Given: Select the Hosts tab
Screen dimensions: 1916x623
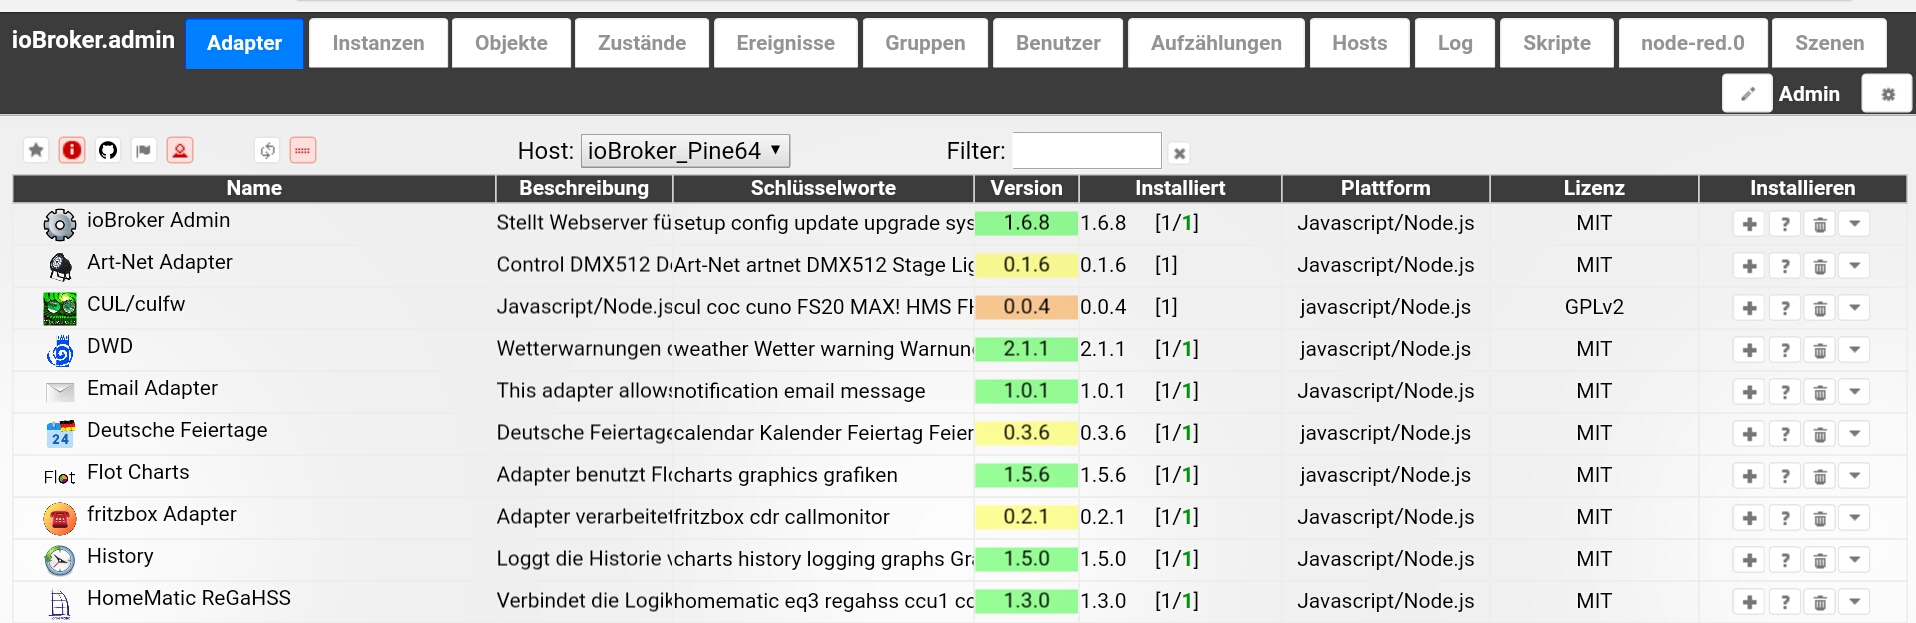Looking at the screenshot, I should (1360, 43).
